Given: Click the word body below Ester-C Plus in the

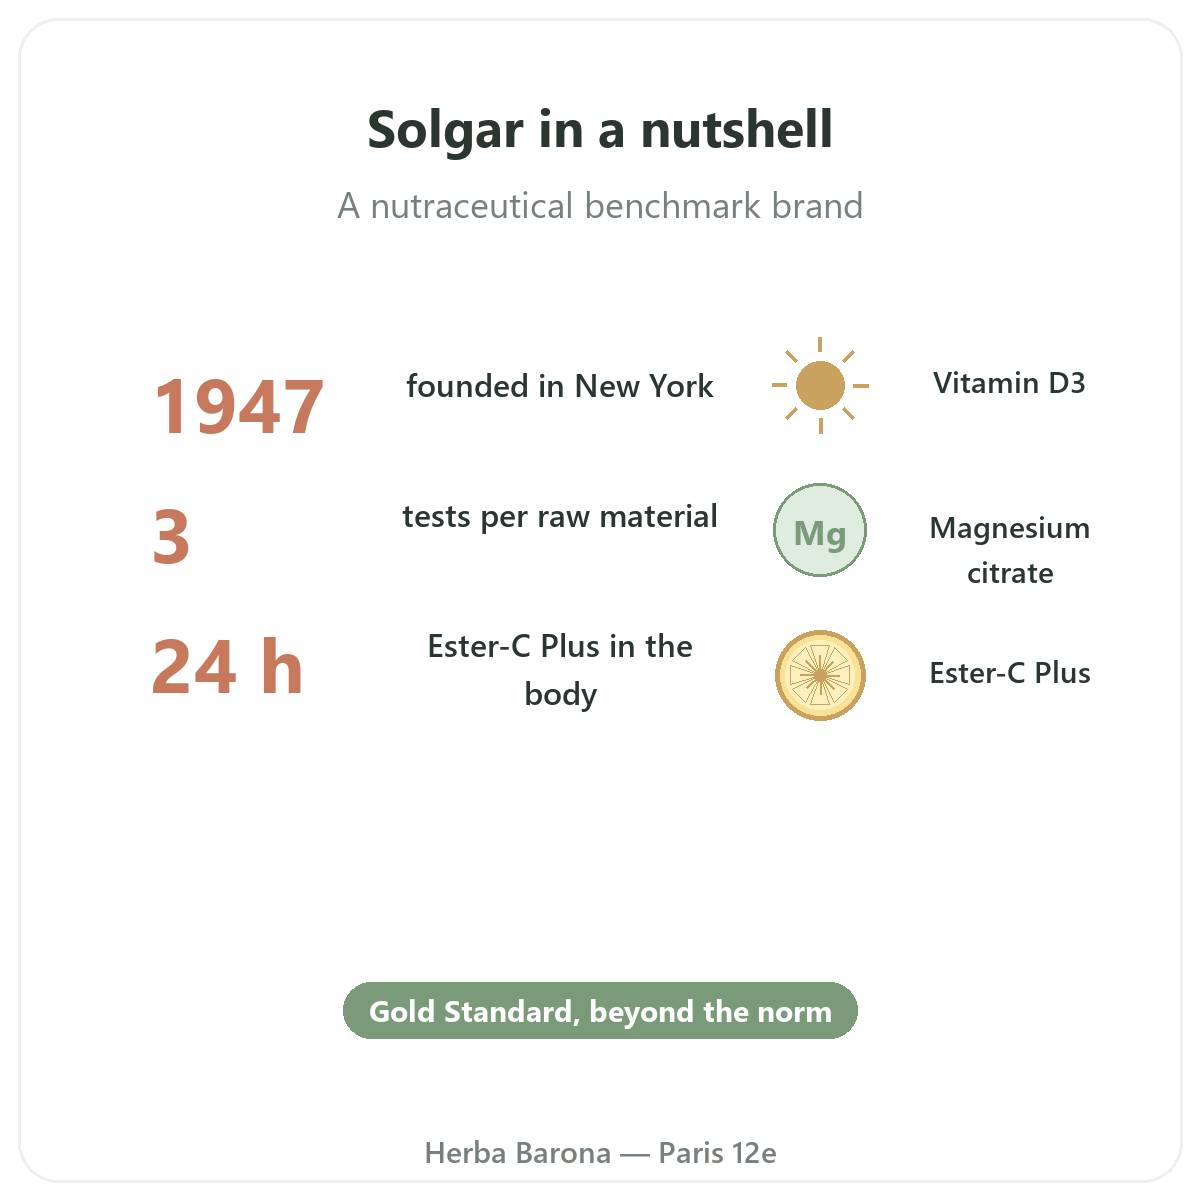Looking at the screenshot, I should point(560,694).
